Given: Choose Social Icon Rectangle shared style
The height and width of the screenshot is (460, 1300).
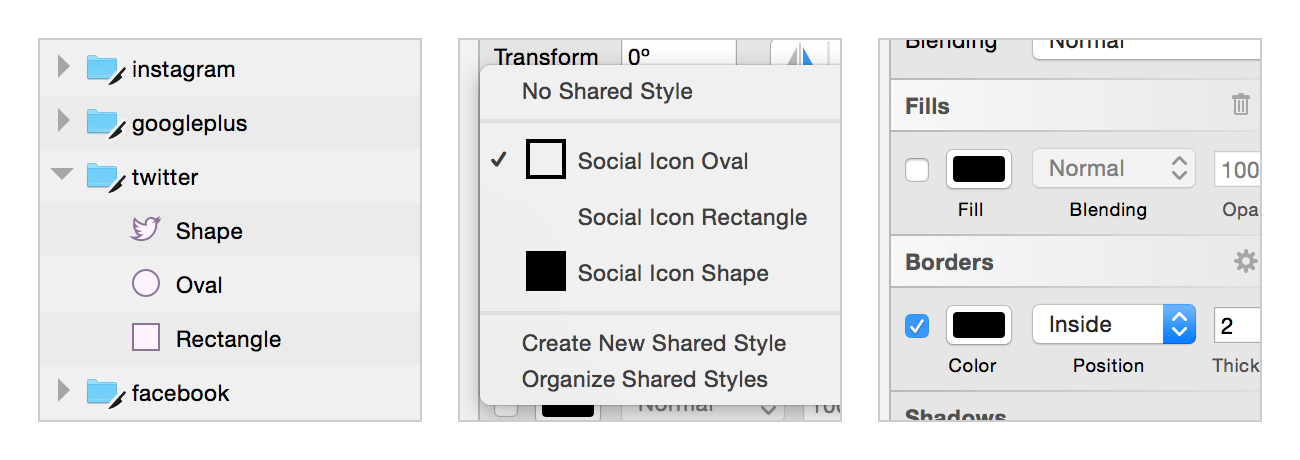Looking at the screenshot, I should pyautogui.click(x=692, y=217).
